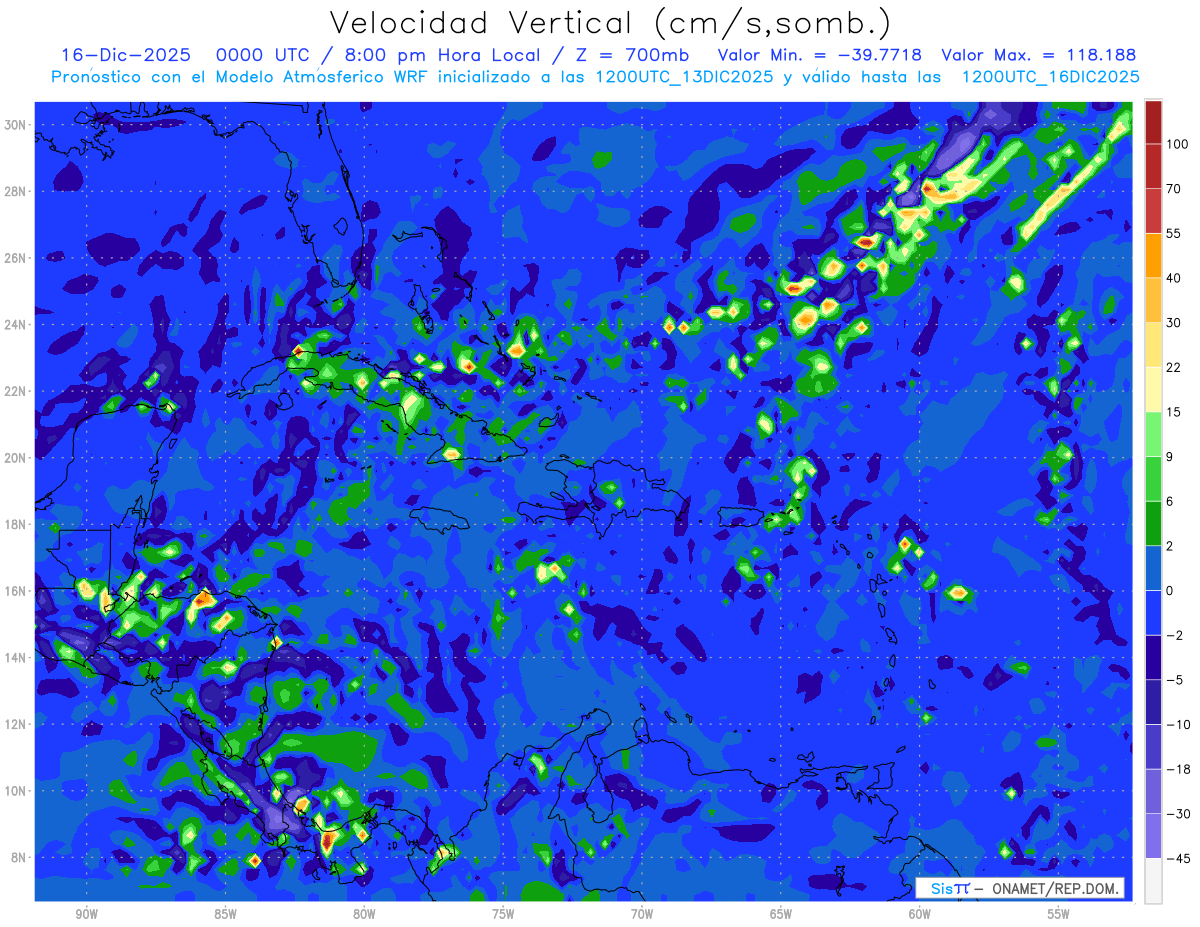Image resolution: width=1200 pixels, height=927 pixels.
Task: Pick the dark green swatch between 2 and 6
Action: click(x=1153, y=523)
